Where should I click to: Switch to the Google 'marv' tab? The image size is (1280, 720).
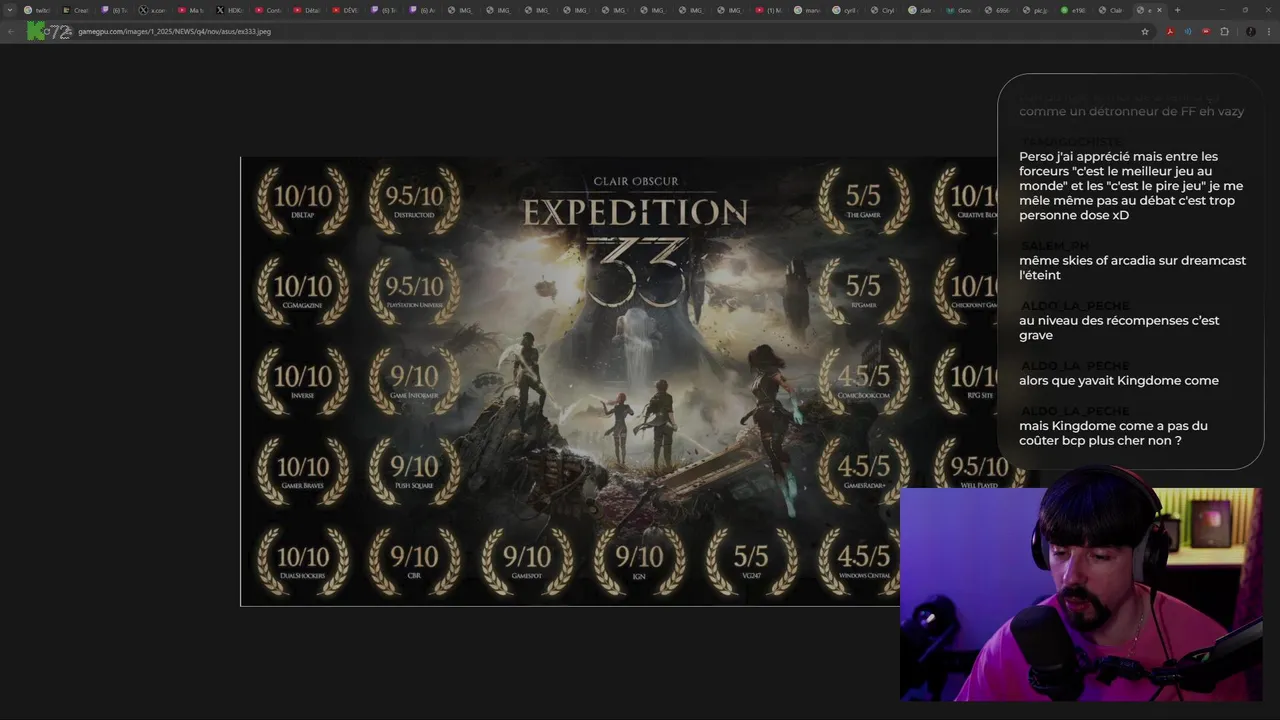807,10
